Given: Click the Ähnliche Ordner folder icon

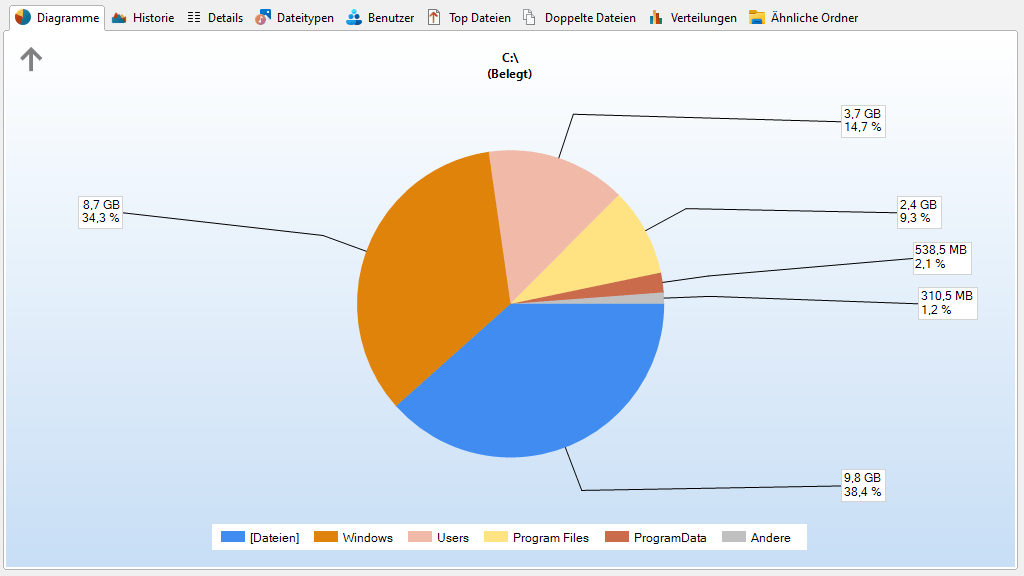Looking at the screenshot, I should (757, 18).
